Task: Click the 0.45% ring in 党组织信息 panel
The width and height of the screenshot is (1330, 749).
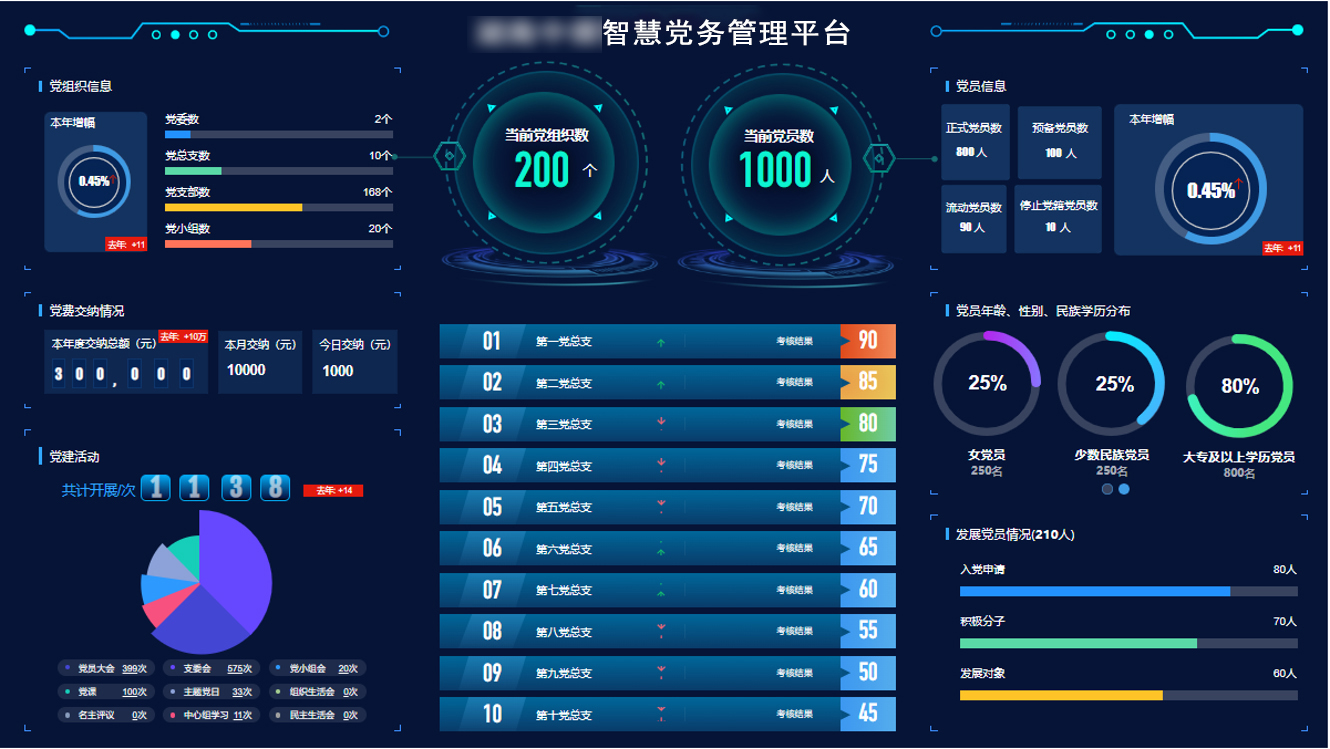Action: (94, 181)
